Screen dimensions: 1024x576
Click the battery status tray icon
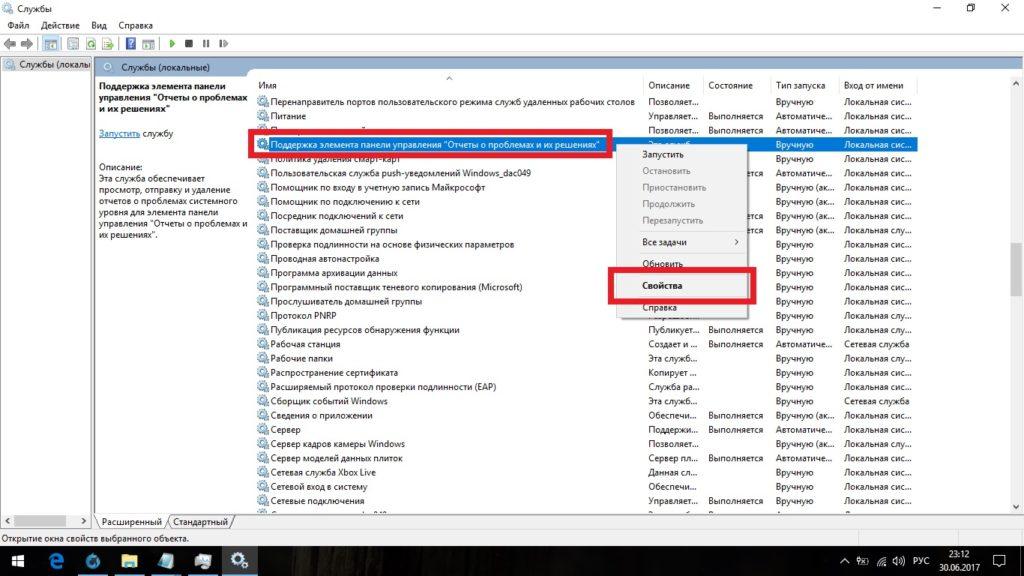pos(863,561)
